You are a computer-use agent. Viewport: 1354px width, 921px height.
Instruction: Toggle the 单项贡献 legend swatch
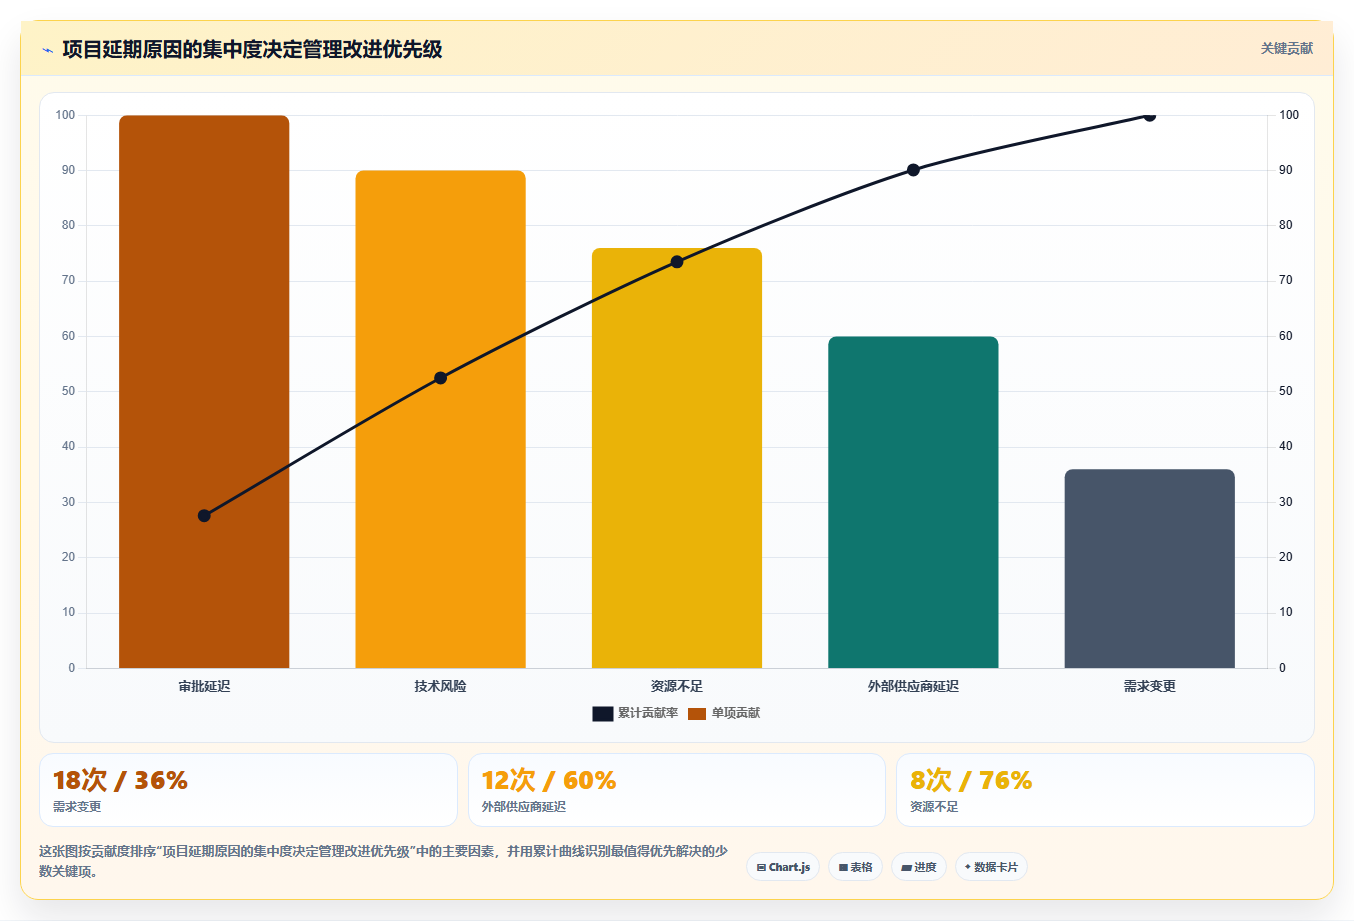(x=697, y=713)
